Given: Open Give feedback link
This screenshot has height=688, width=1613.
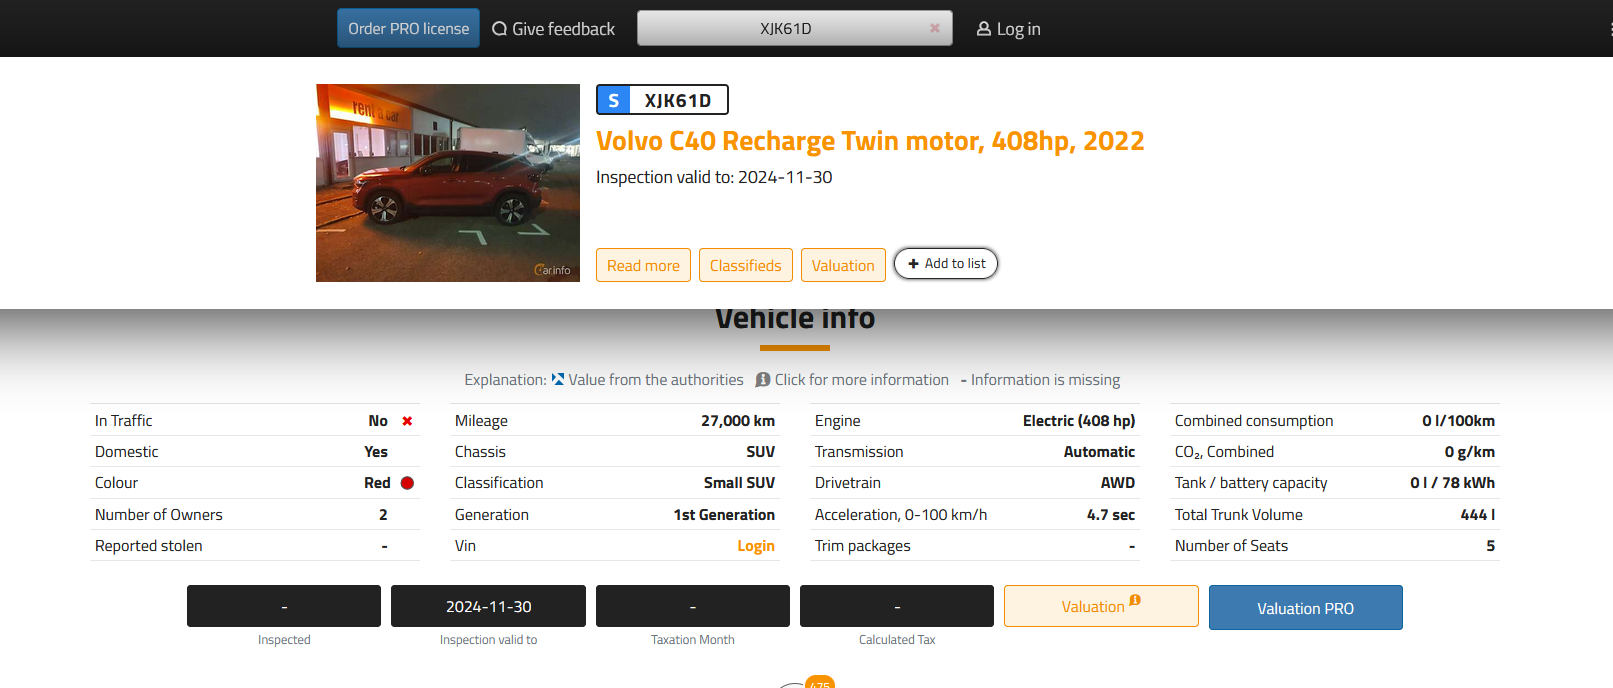Looking at the screenshot, I should click(x=553, y=29).
